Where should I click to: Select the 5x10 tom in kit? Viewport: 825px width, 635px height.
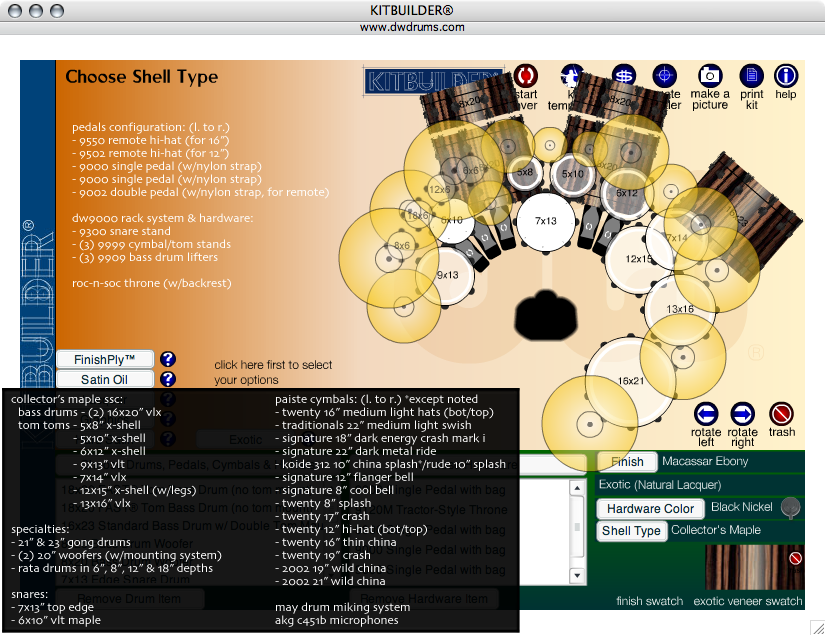572,174
